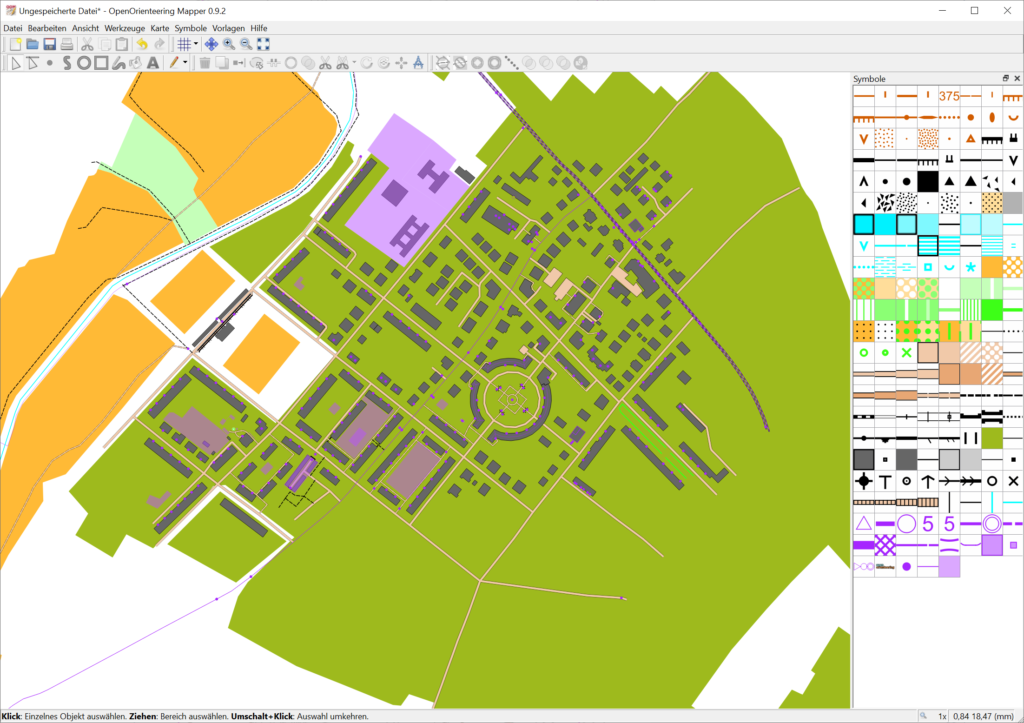Select the purple 375 contour value symbol
Screen dimensions: 1024x723
click(x=949, y=96)
